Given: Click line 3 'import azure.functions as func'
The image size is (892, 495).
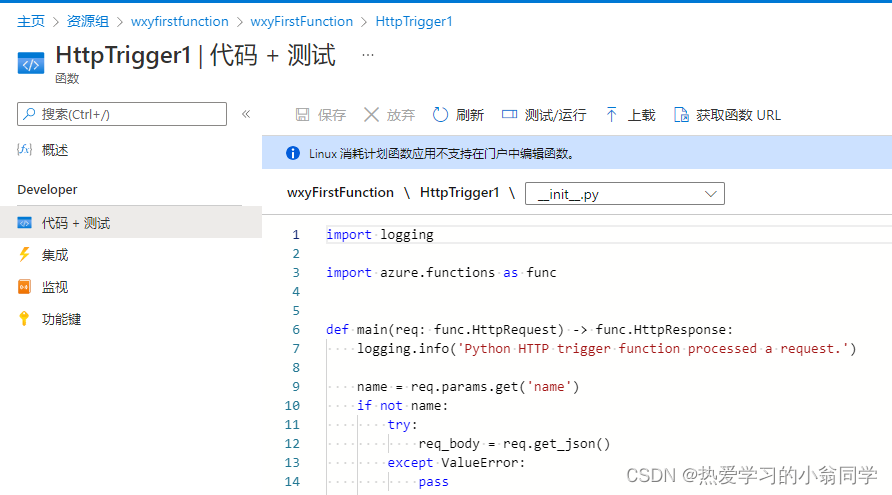Looking at the screenshot, I should (x=441, y=273).
